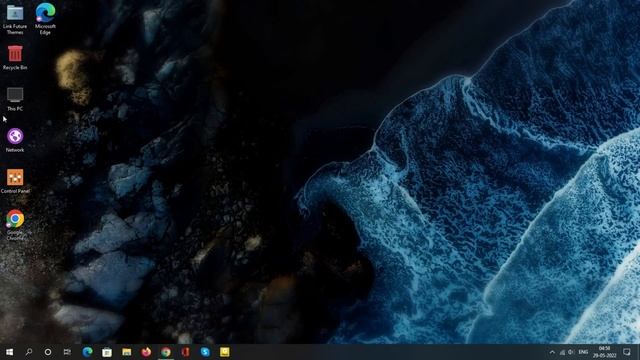Open ENG input language switcher

point(583,352)
